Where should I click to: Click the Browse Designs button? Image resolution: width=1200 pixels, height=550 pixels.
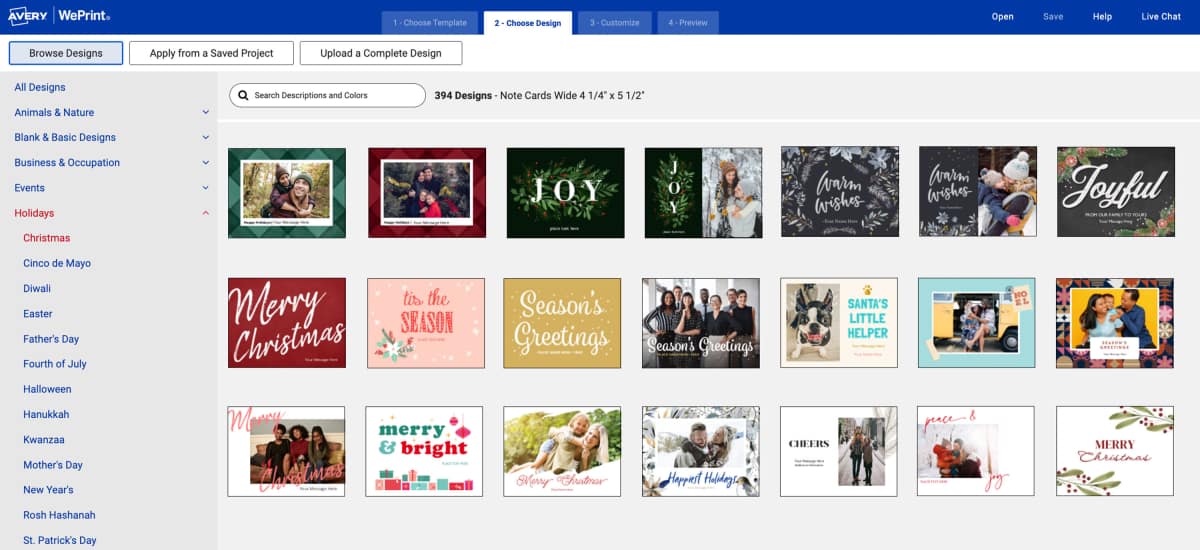66,53
